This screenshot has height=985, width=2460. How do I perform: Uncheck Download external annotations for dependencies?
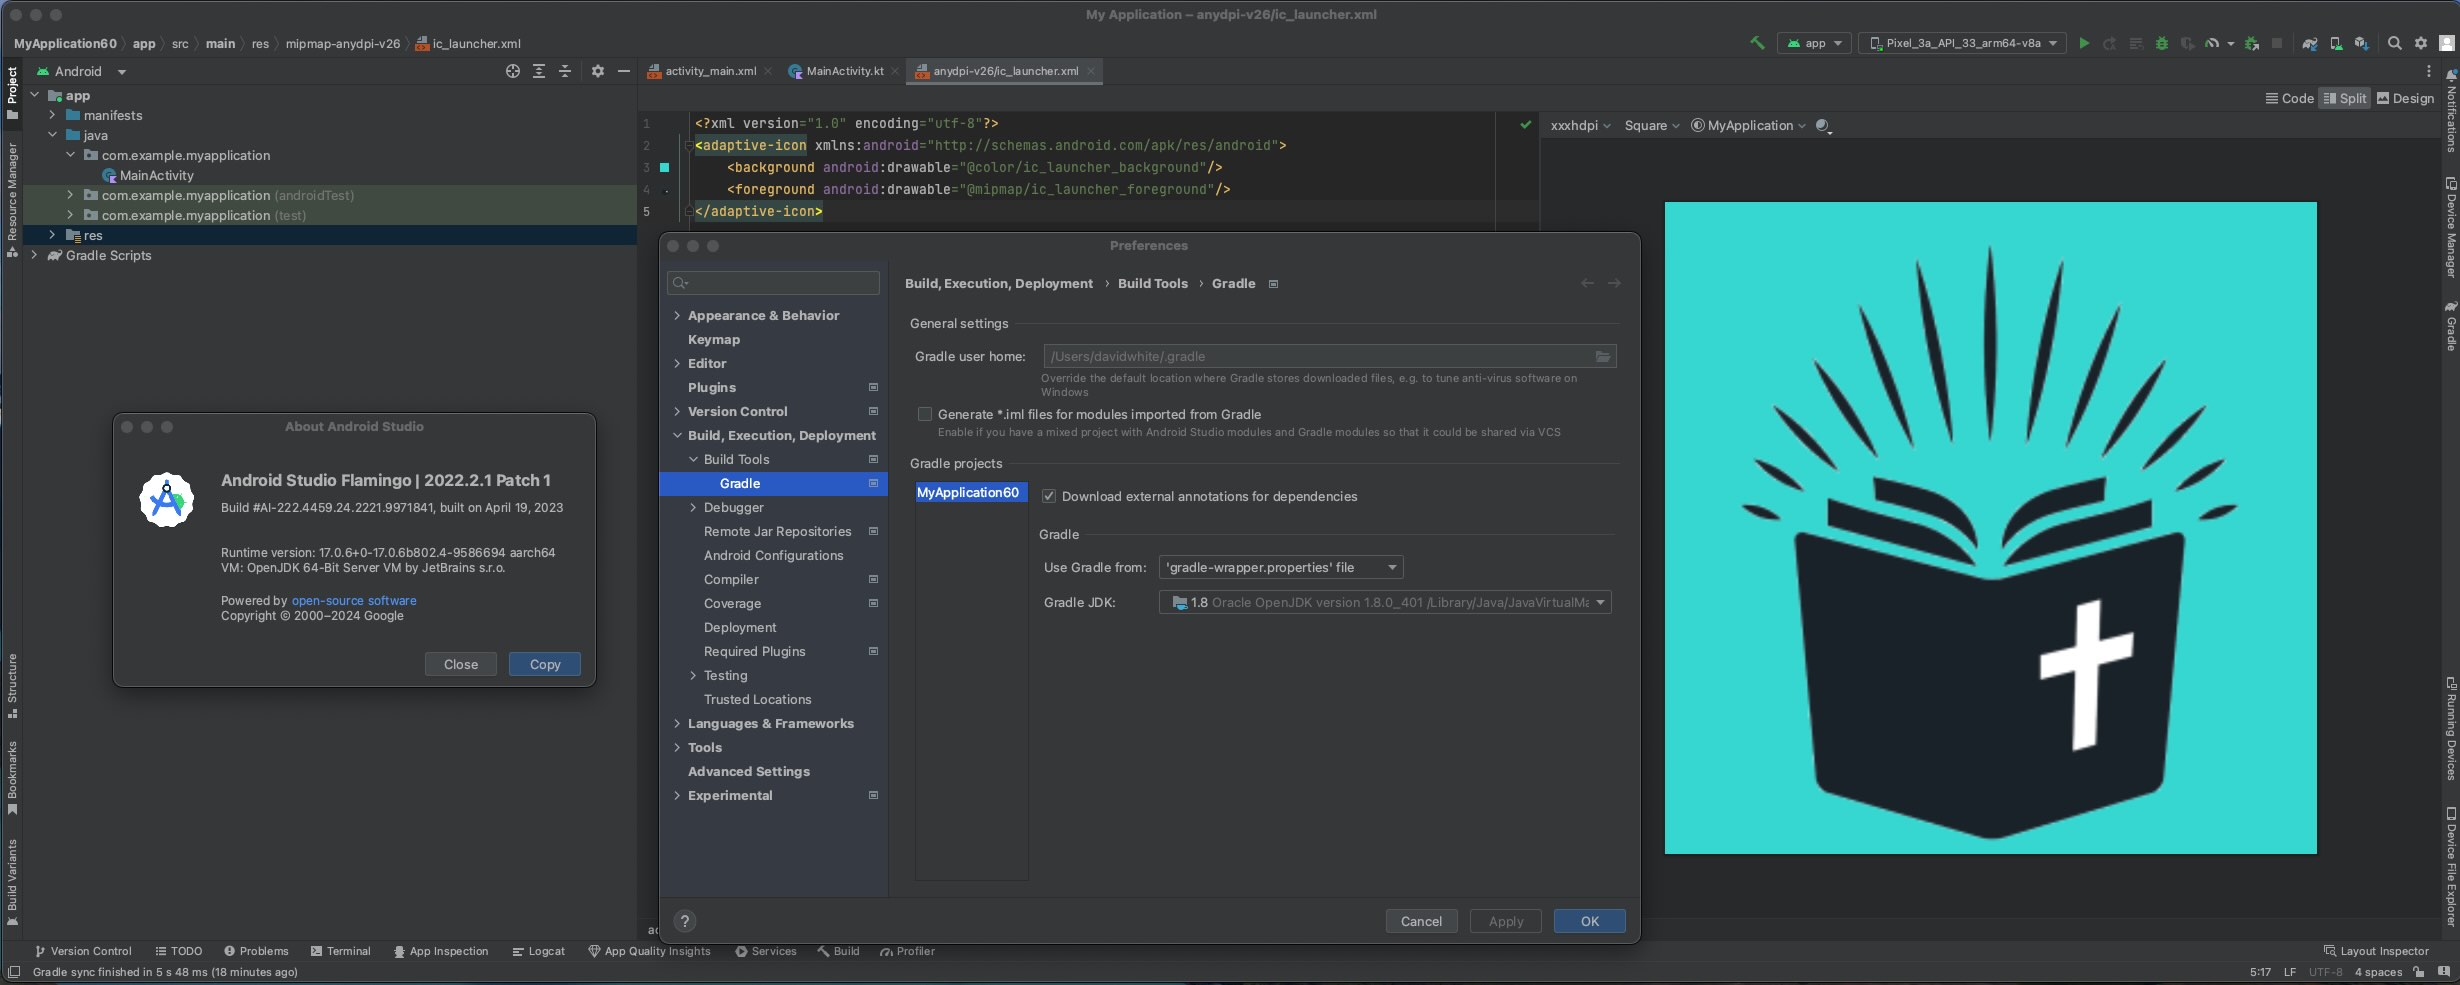pos(1049,496)
